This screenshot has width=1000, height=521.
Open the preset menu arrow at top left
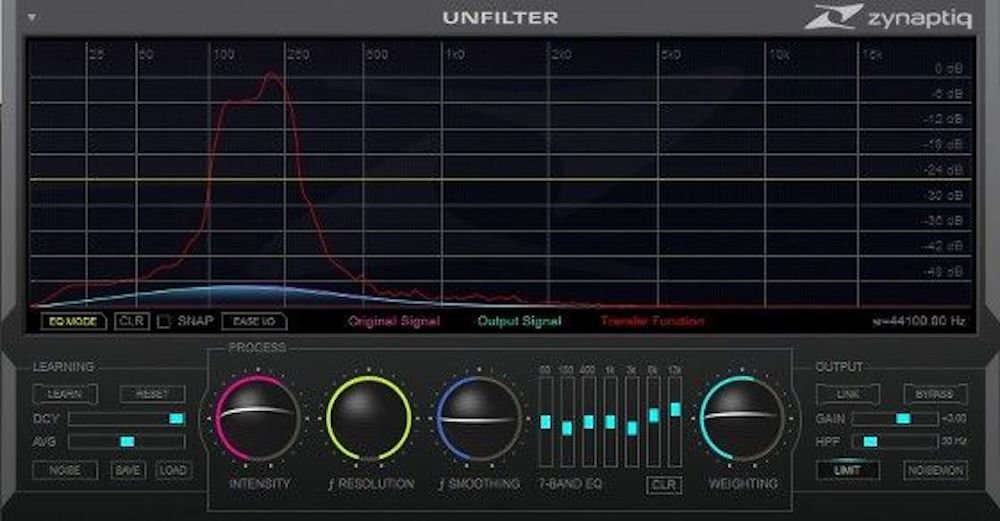(33, 18)
